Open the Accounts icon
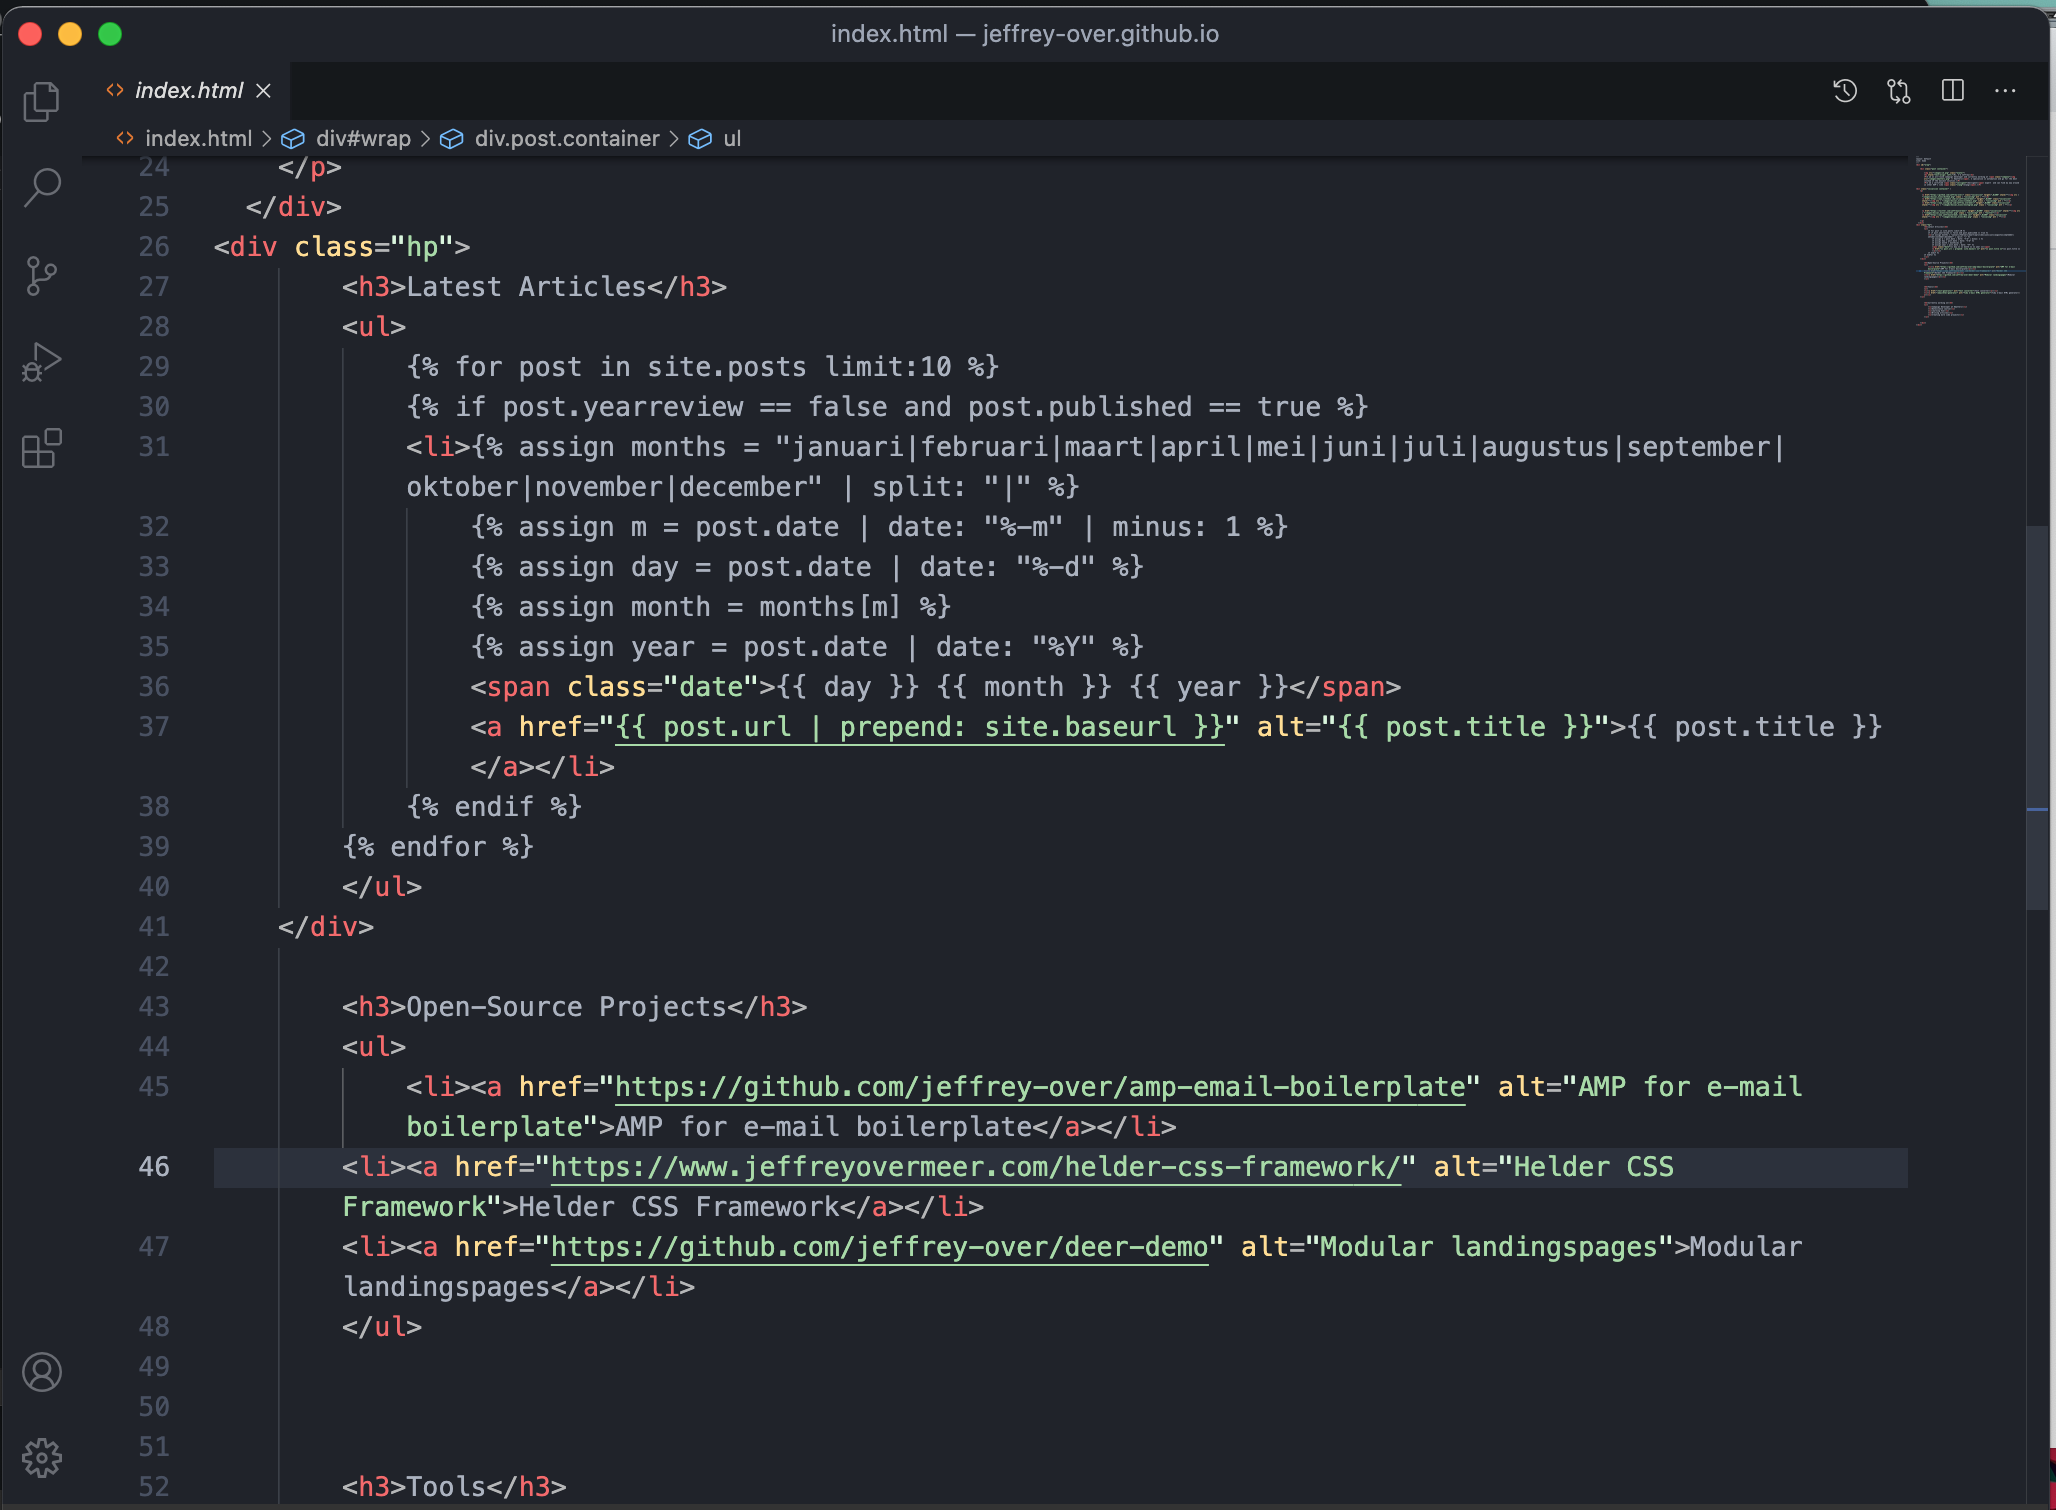Image resolution: width=2056 pixels, height=1510 pixels. (x=41, y=1372)
